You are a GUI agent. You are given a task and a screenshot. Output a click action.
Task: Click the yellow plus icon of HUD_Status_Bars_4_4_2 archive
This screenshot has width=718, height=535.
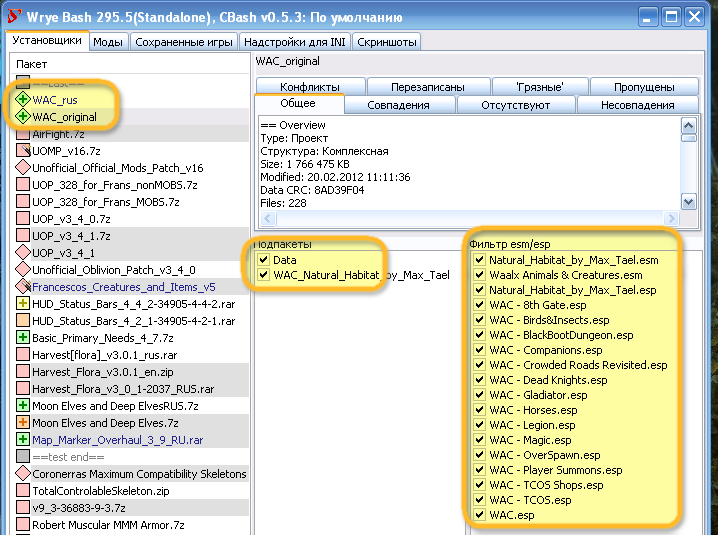(x=22, y=303)
